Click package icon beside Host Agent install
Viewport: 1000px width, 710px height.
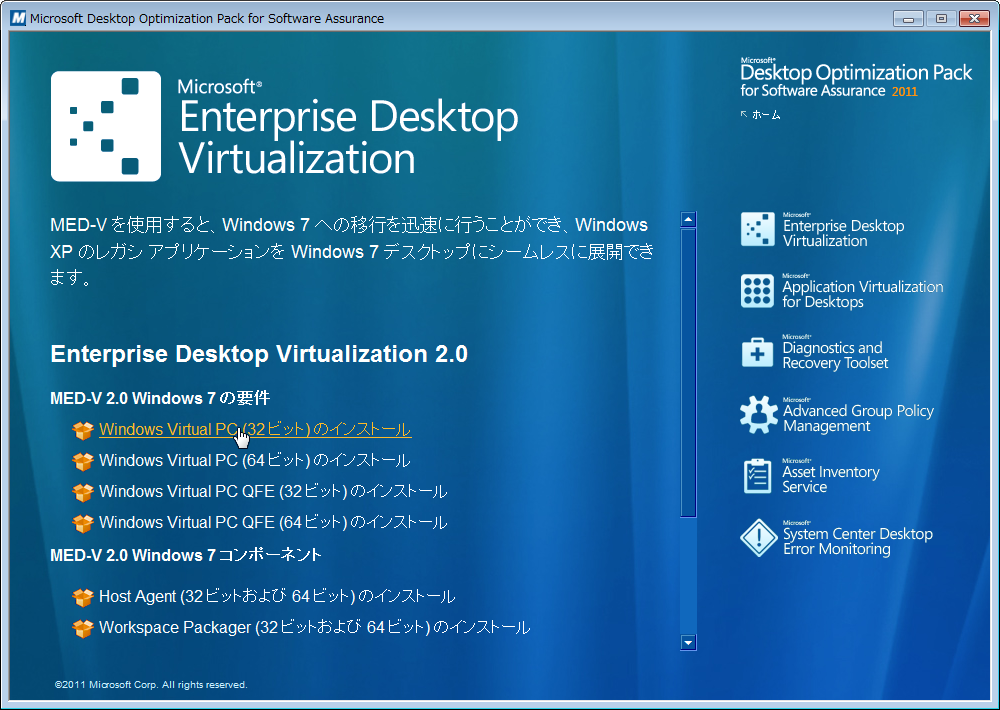coord(82,598)
